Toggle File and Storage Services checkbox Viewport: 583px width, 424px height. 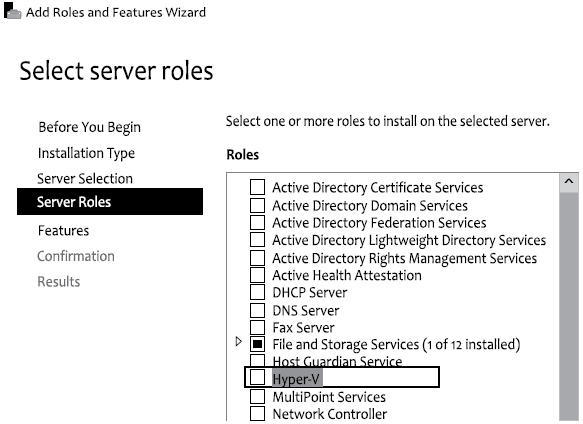click(x=257, y=344)
